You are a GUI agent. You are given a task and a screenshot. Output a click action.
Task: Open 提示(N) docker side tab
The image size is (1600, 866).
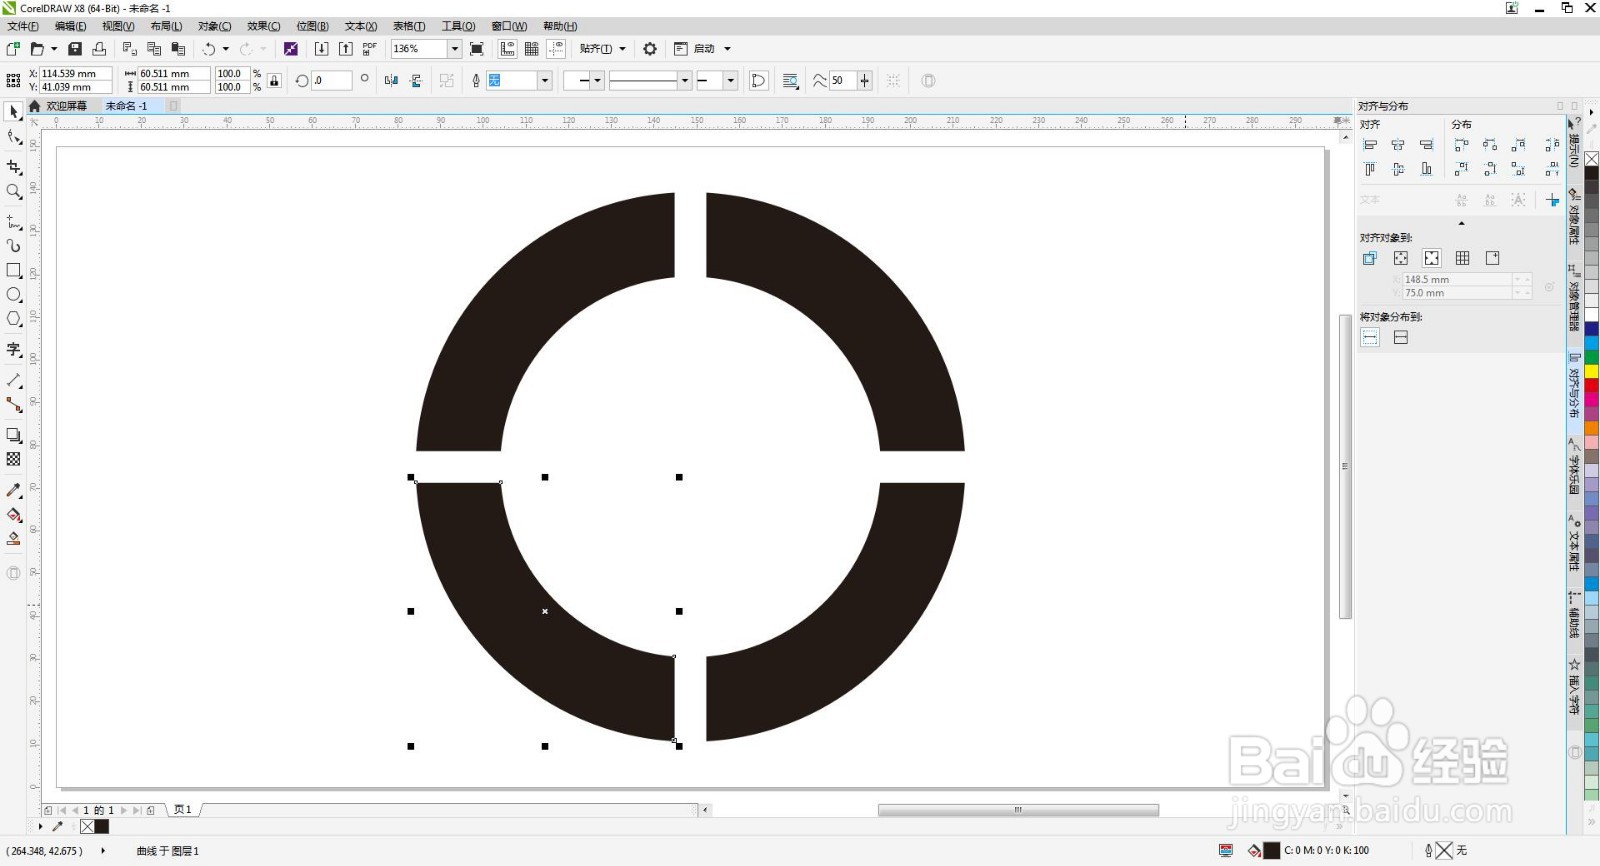click(1574, 143)
